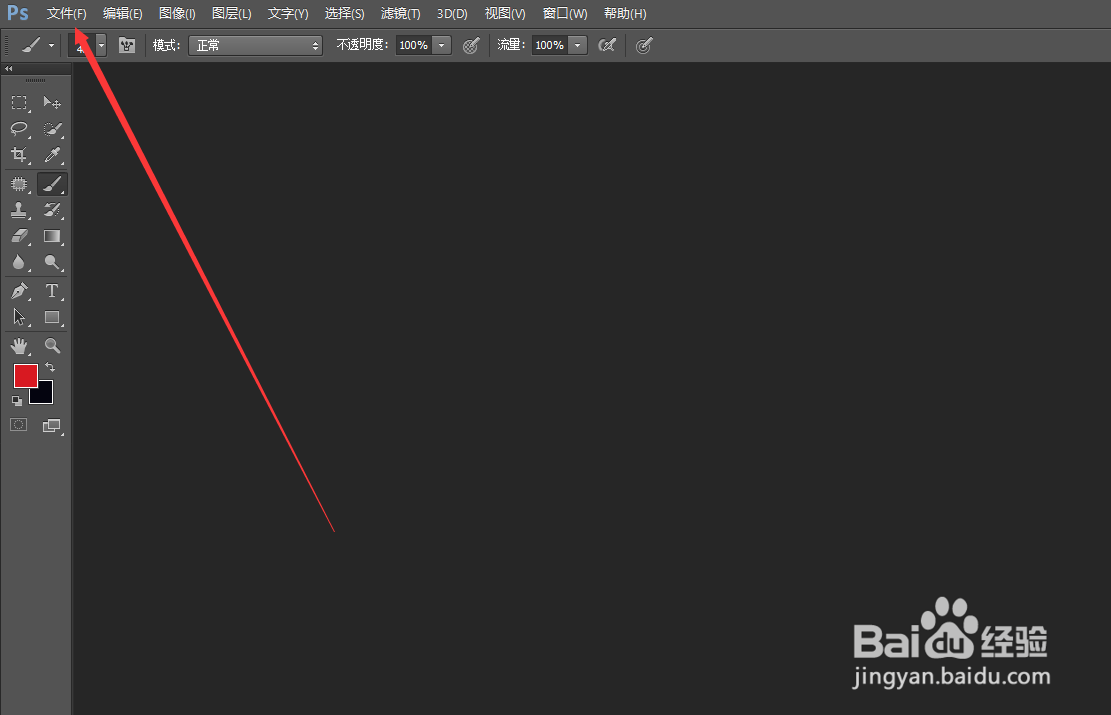The image size is (1111, 715).
Task: Select the Lasso tool
Action: [x=19, y=129]
